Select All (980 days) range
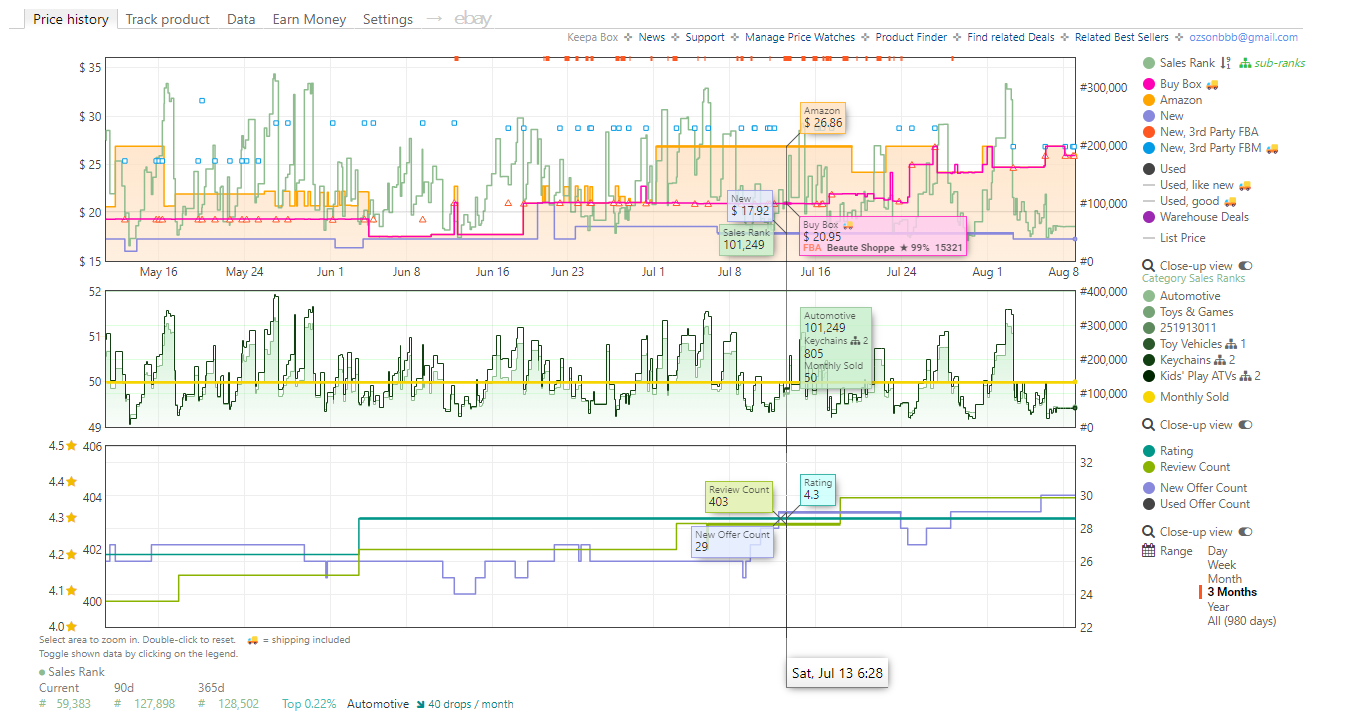The width and height of the screenshot is (1349, 711). [1241, 620]
